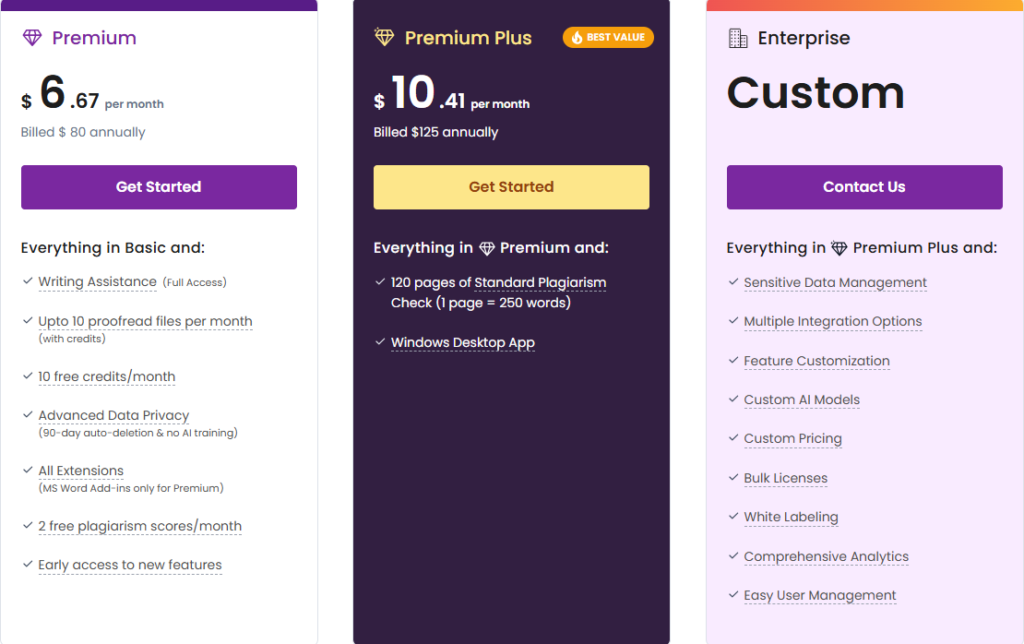Click the Standard Plagiarism Check link
This screenshot has height=644, width=1024.
click(540, 282)
